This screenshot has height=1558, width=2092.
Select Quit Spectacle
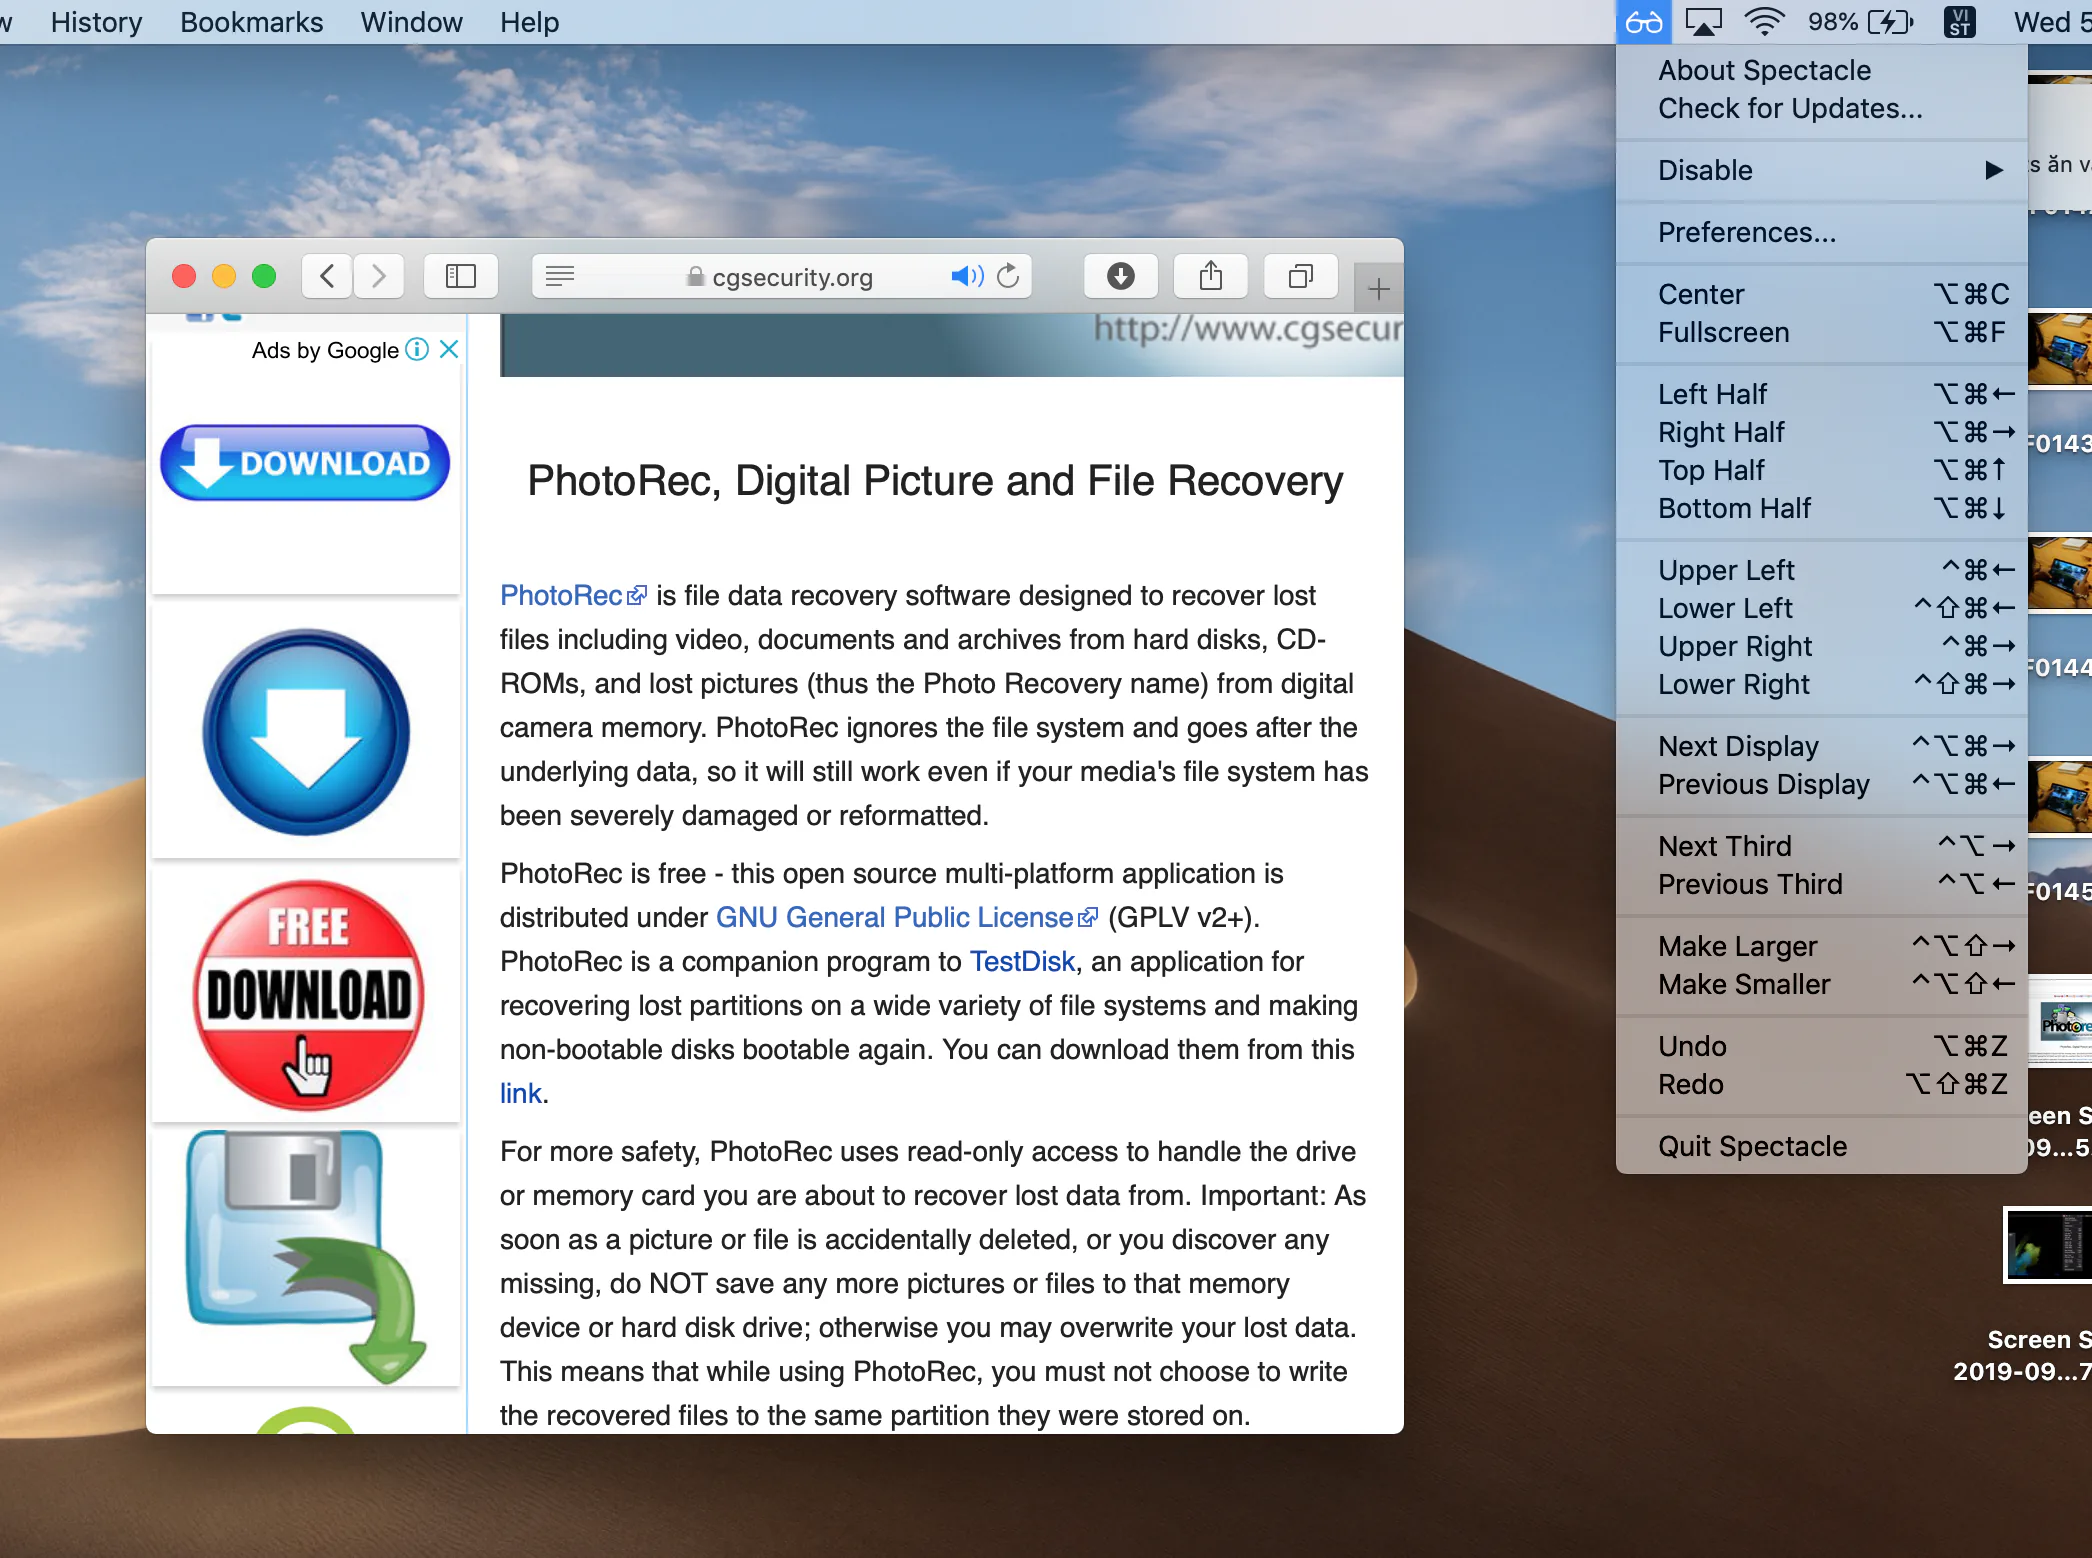pyautogui.click(x=1822, y=1146)
